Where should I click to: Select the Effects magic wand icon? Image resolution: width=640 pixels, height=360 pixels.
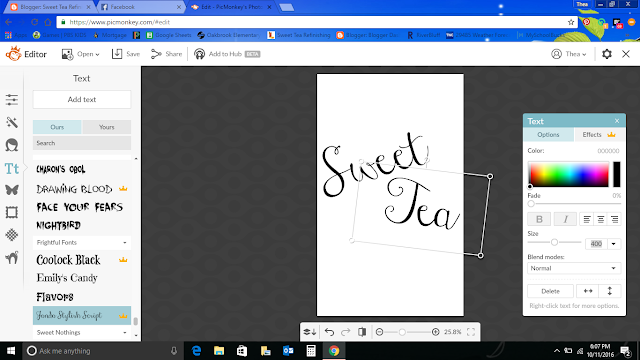coord(12,122)
